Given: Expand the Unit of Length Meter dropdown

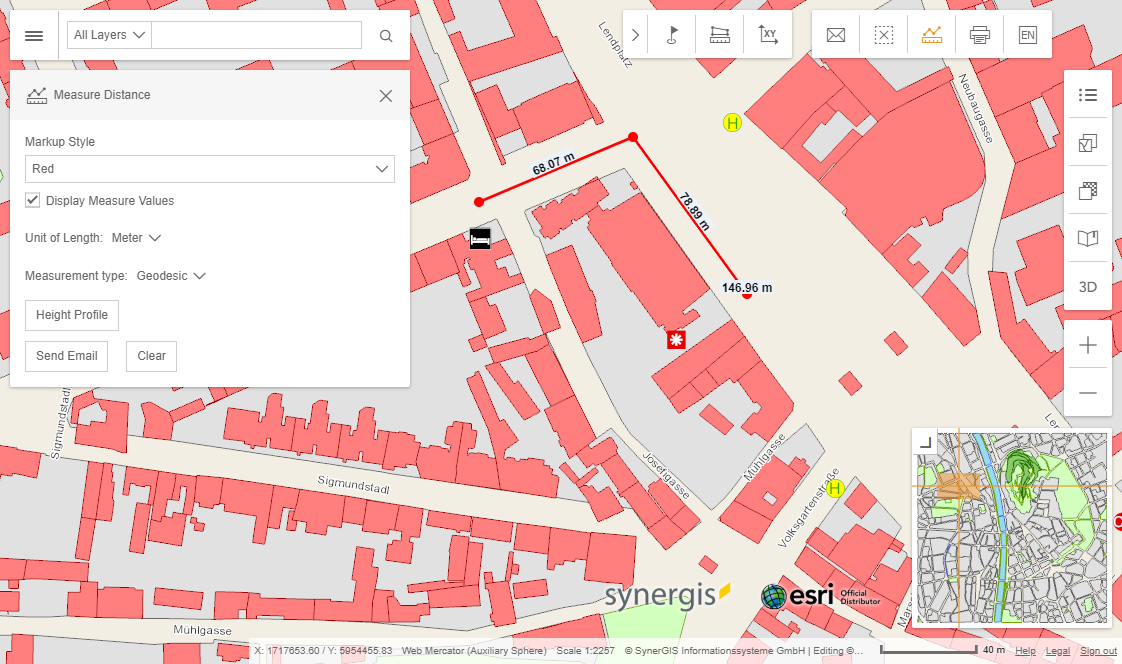Looking at the screenshot, I should (137, 238).
